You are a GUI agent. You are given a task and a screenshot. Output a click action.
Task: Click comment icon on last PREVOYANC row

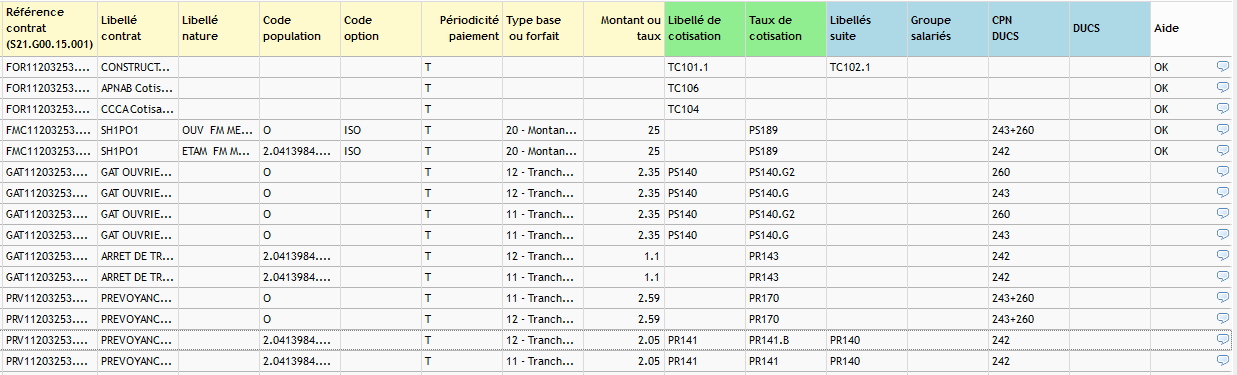pos(1222,360)
